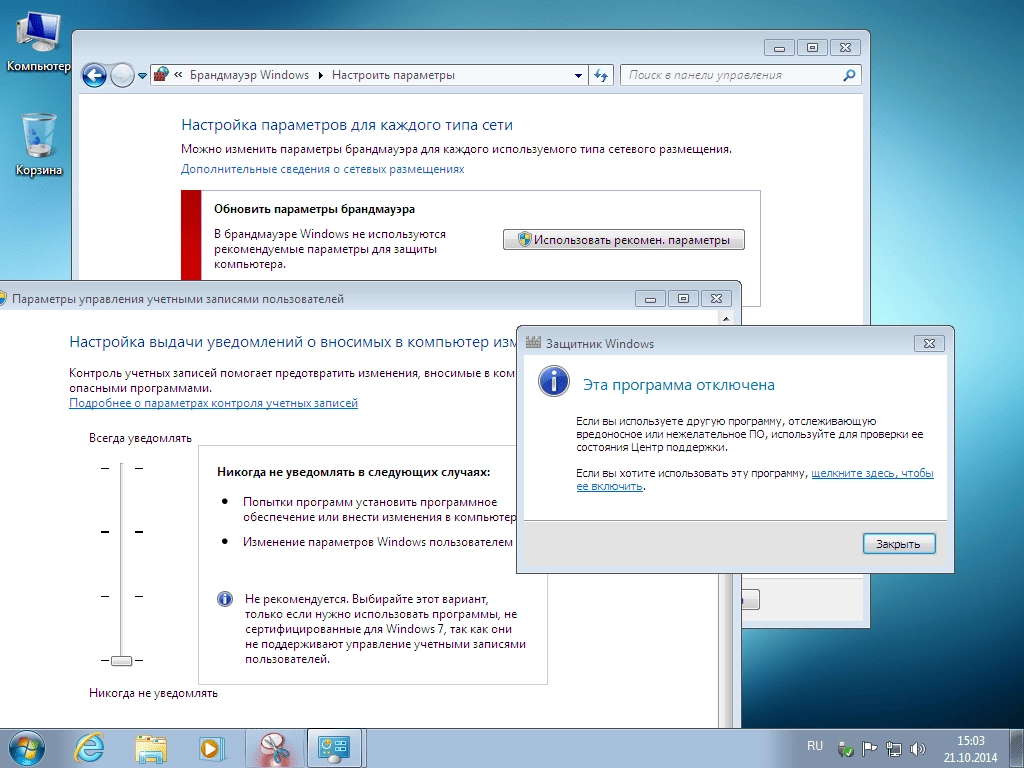Click the firewall icon in address bar
Image resolution: width=1024 pixels, height=768 pixels.
pos(161,75)
